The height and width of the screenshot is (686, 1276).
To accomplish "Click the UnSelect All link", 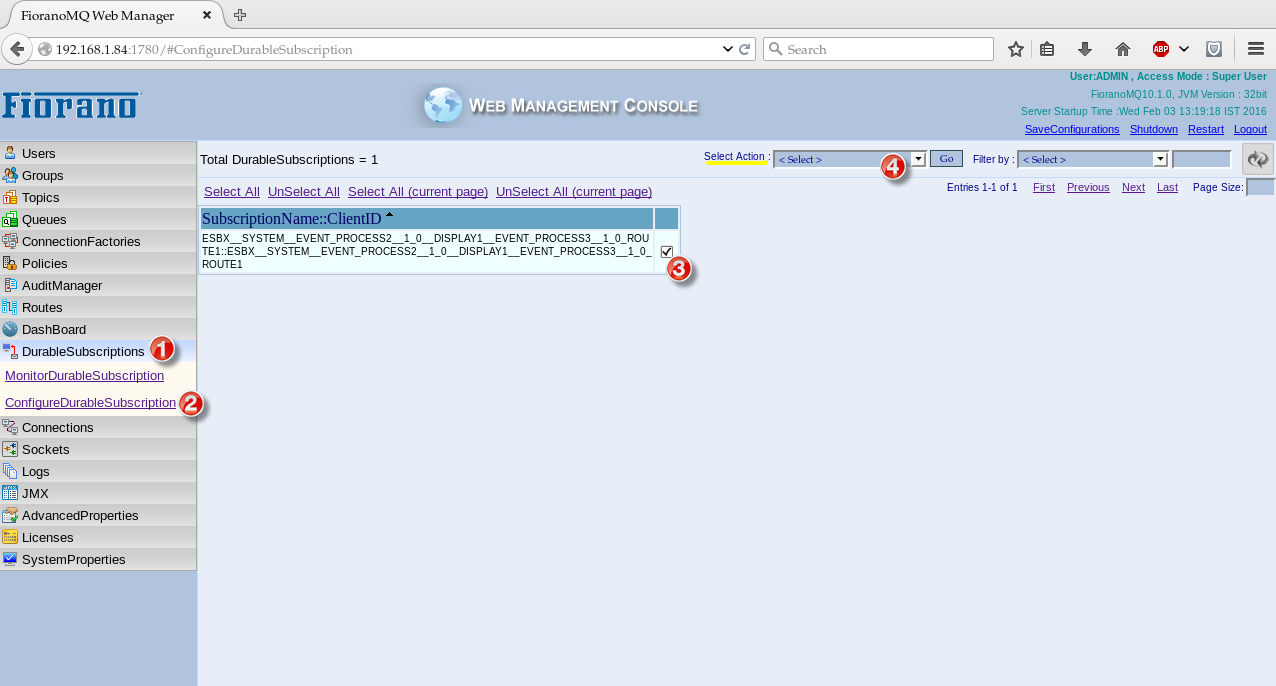I will pos(304,192).
